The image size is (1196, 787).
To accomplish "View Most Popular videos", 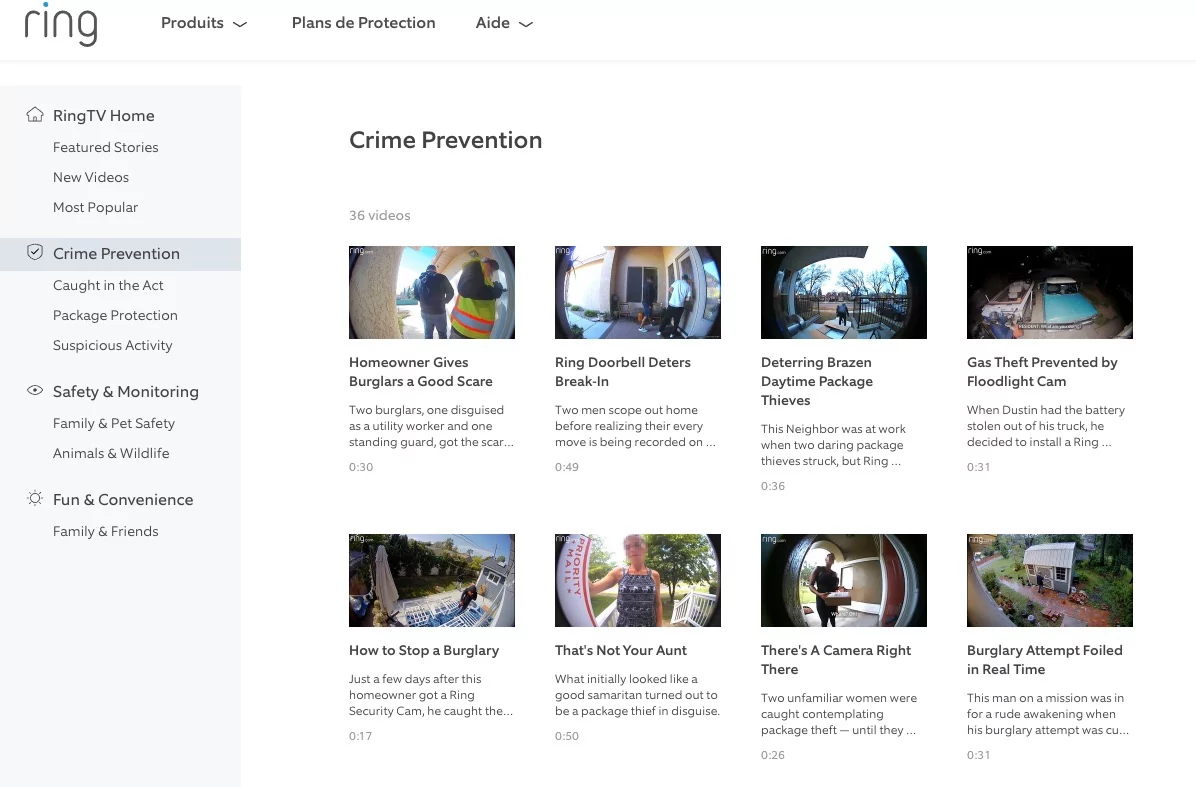I will tap(95, 207).
